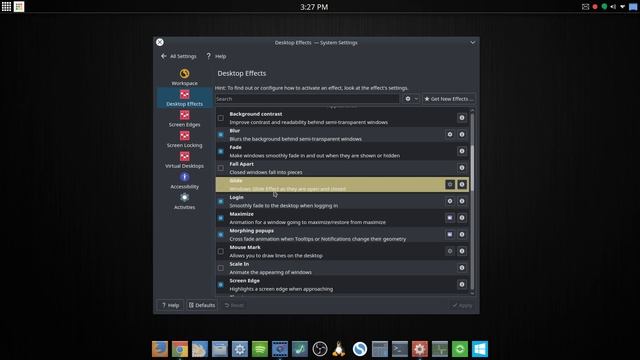Open the Tux penguin dock icon
The width and height of the screenshot is (640, 360).
[339, 349]
